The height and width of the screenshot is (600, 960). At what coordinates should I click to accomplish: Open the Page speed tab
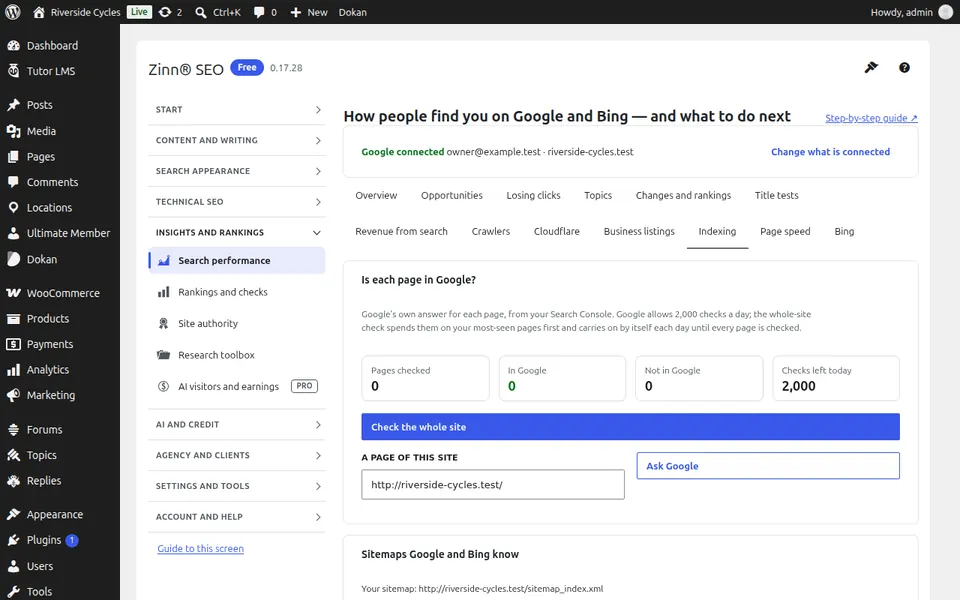click(785, 231)
